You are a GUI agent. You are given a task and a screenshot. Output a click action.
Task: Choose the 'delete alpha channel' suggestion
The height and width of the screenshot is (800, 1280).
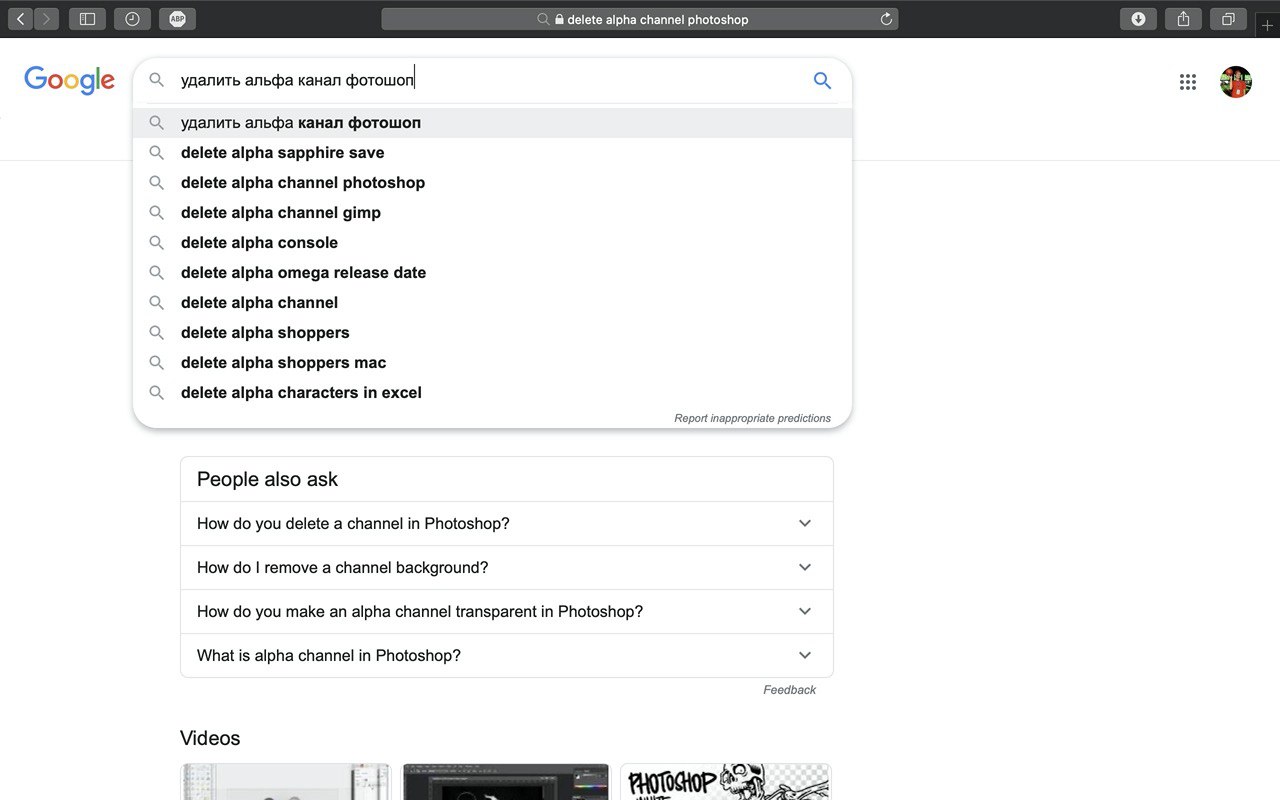[492, 303]
